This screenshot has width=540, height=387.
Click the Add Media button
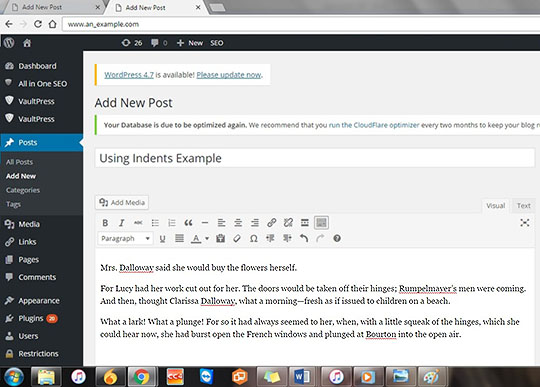122,202
